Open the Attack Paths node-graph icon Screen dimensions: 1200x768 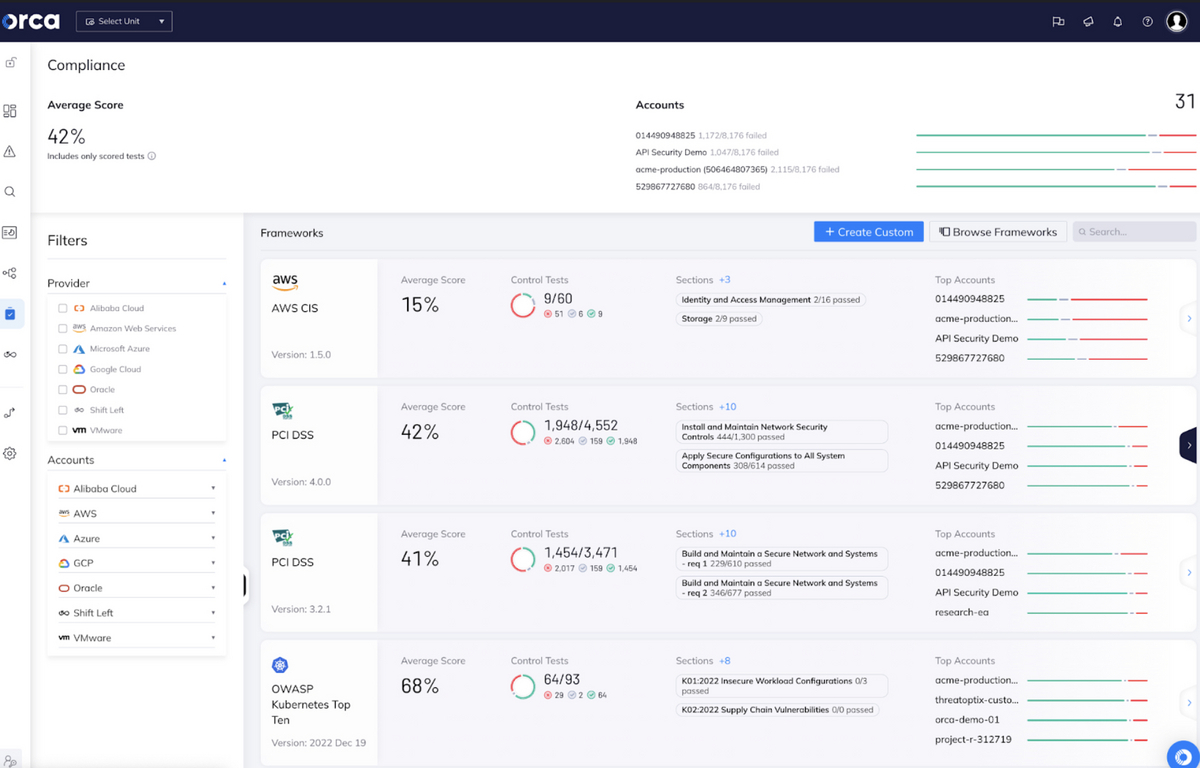pos(11,272)
